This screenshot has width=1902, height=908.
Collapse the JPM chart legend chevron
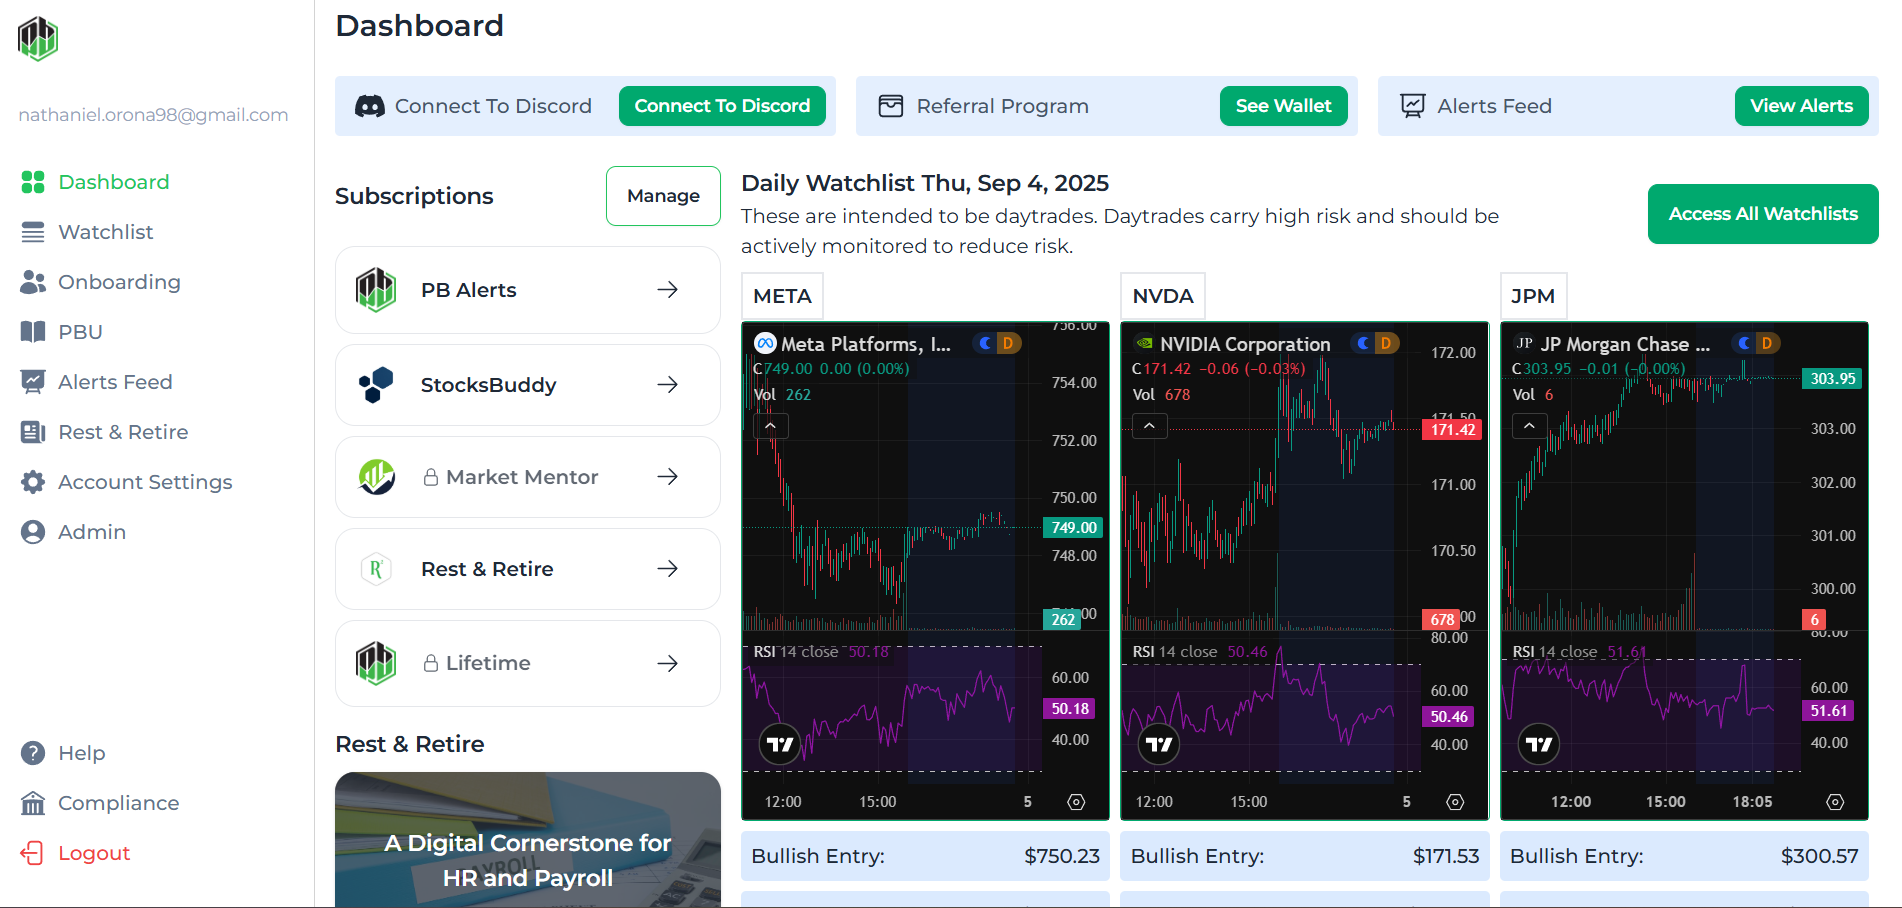[1529, 426]
